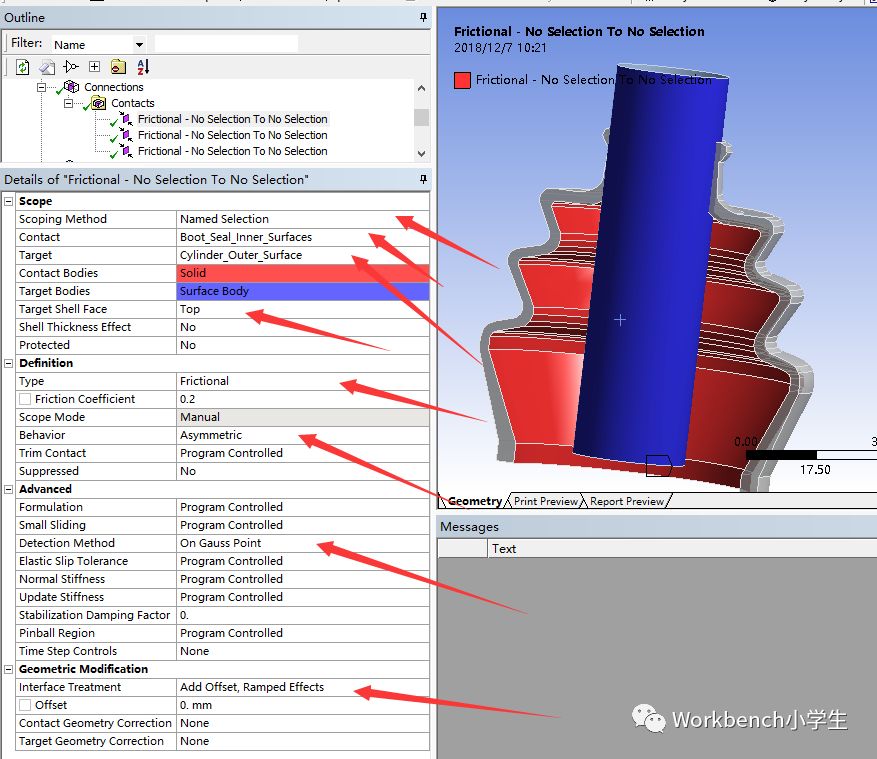Click the pushpin on the Details panel
The width and height of the screenshot is (877, 759).
[x=424, y=179]
